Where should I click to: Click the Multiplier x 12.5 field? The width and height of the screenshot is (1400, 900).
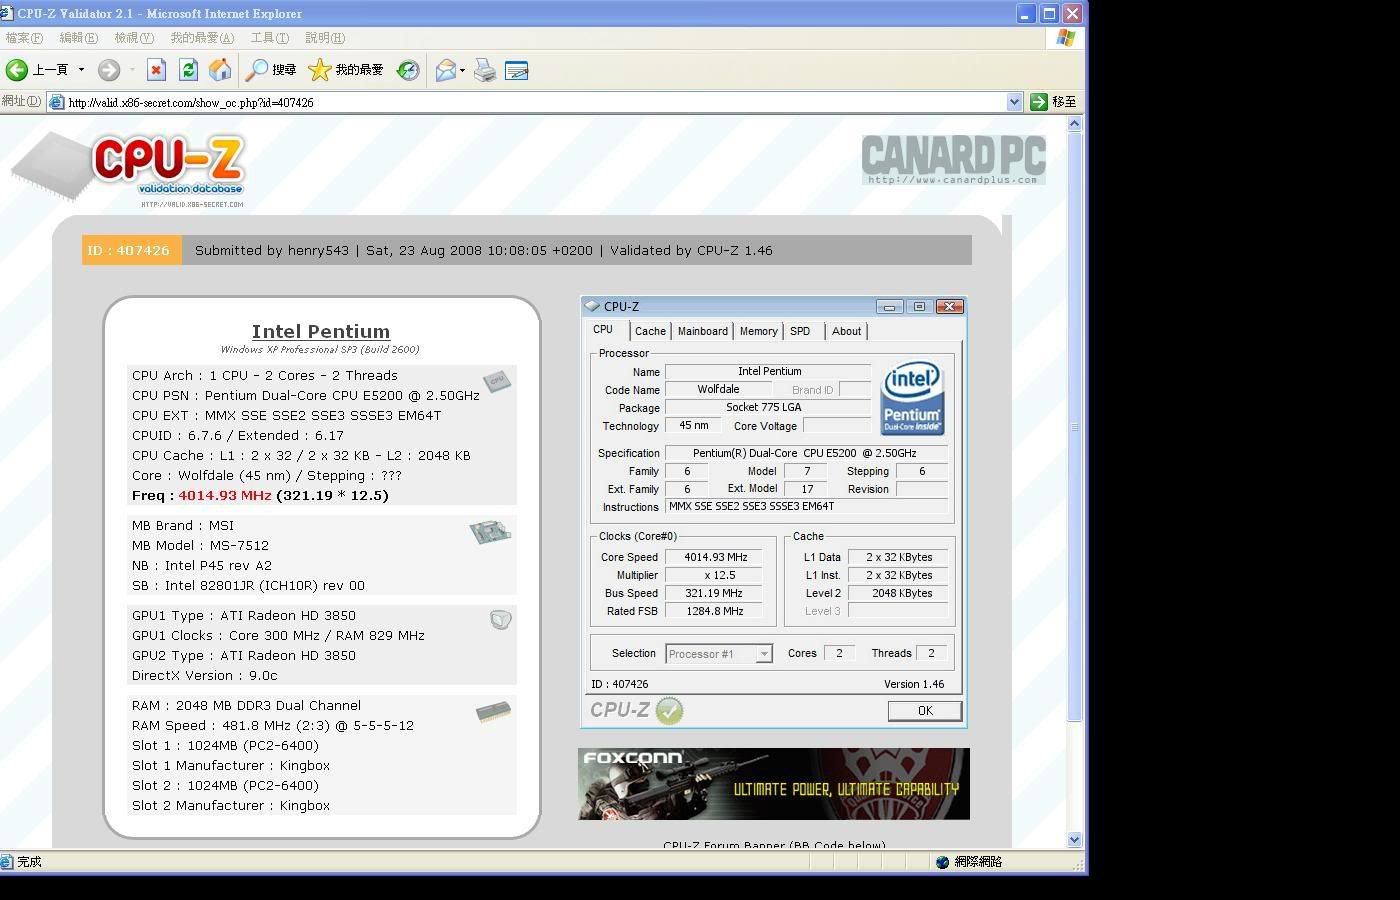[716, 575]
